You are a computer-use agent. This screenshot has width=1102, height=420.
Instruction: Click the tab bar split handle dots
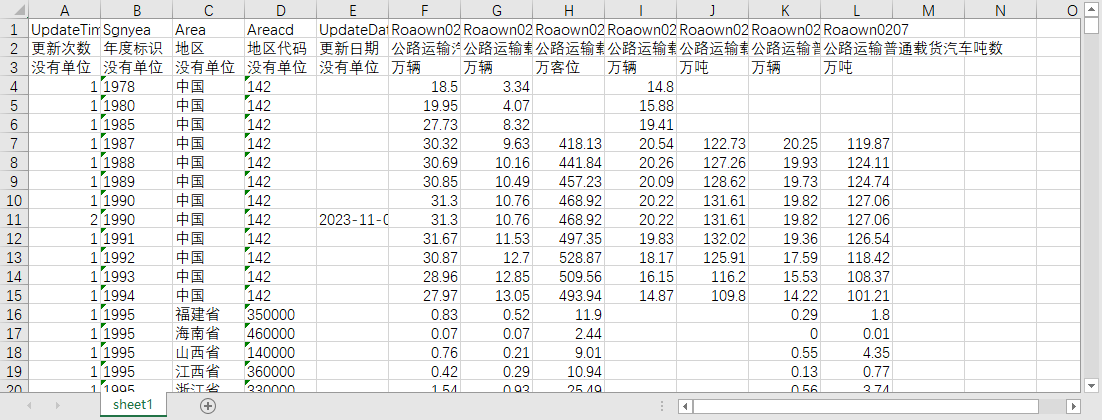tap(661, 406)
